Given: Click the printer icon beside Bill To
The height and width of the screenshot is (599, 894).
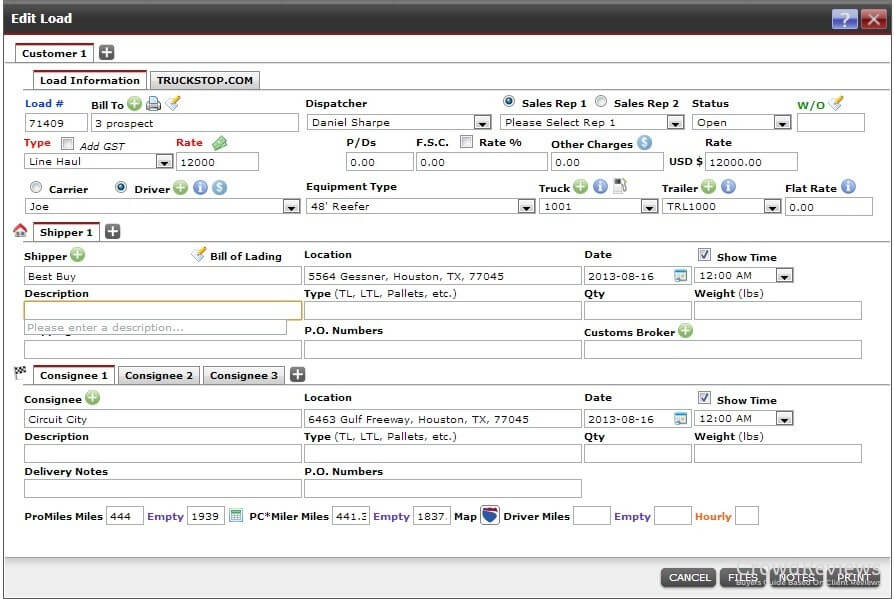Looking at the screenshot, I should tap(153, 103).
